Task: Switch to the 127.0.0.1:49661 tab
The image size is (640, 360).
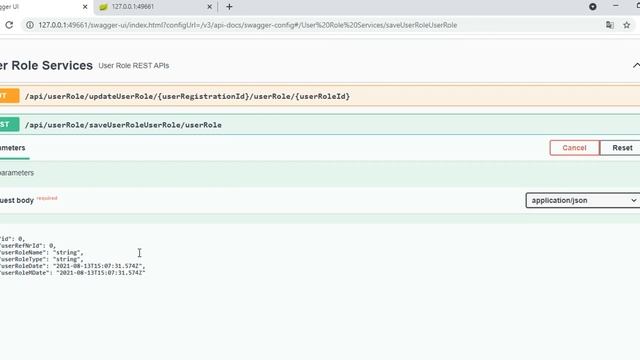Action: point(155,7)
